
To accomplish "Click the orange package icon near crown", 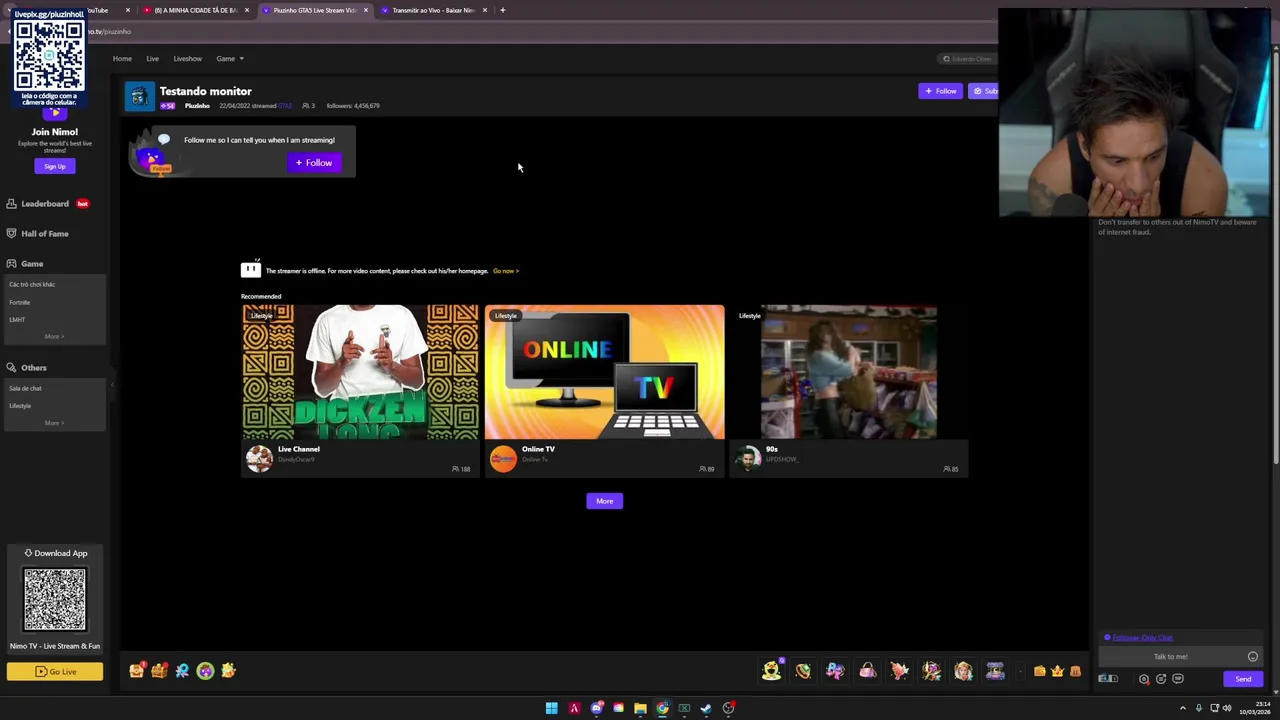I will coord(1075,671).
